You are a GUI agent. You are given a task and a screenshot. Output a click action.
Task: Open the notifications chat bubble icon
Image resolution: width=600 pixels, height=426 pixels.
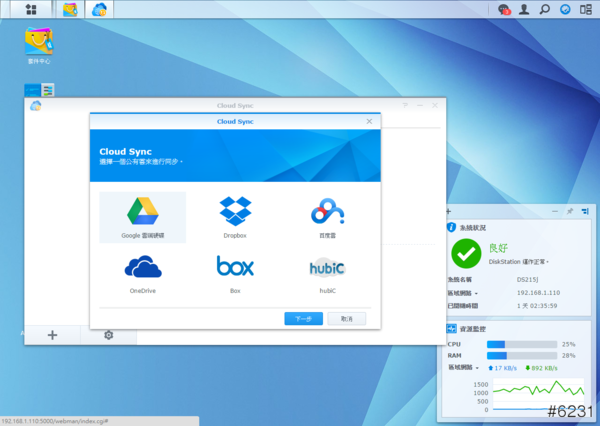504,9
